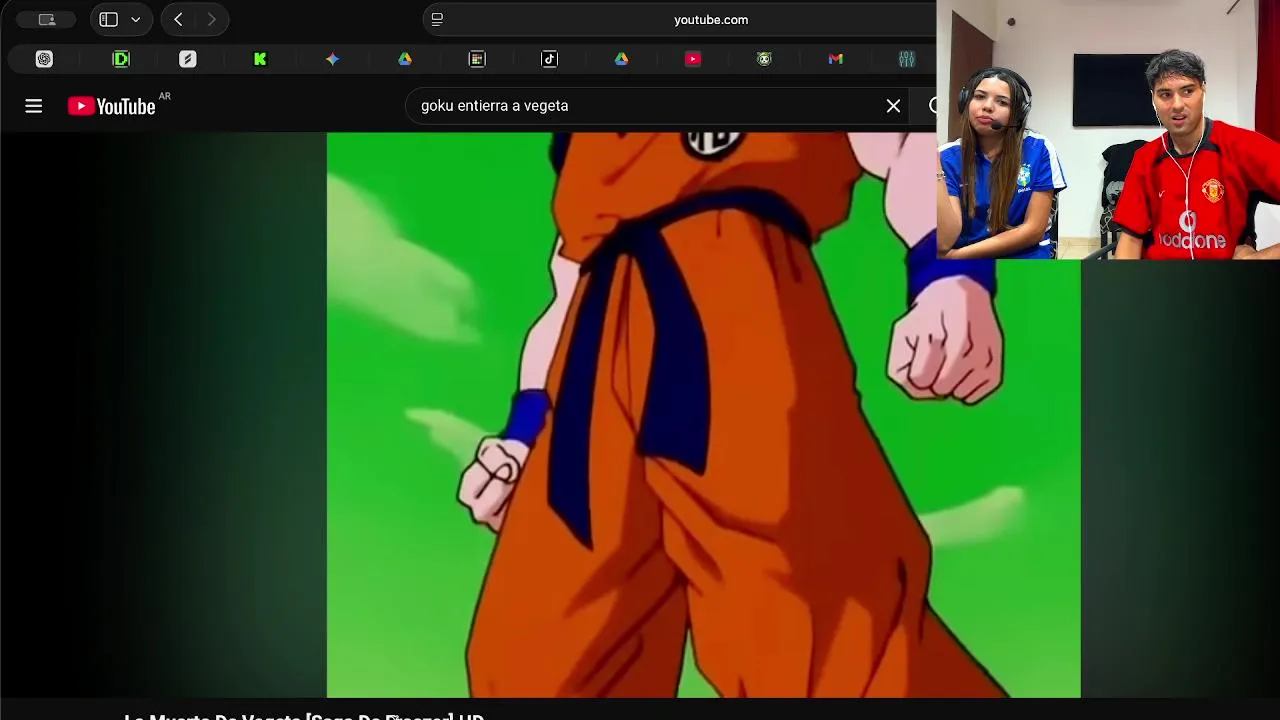The width and height of the screenshot is (1280, 720).
Task: Open the red YouTube favorite tab
Action: coord(693,59)
